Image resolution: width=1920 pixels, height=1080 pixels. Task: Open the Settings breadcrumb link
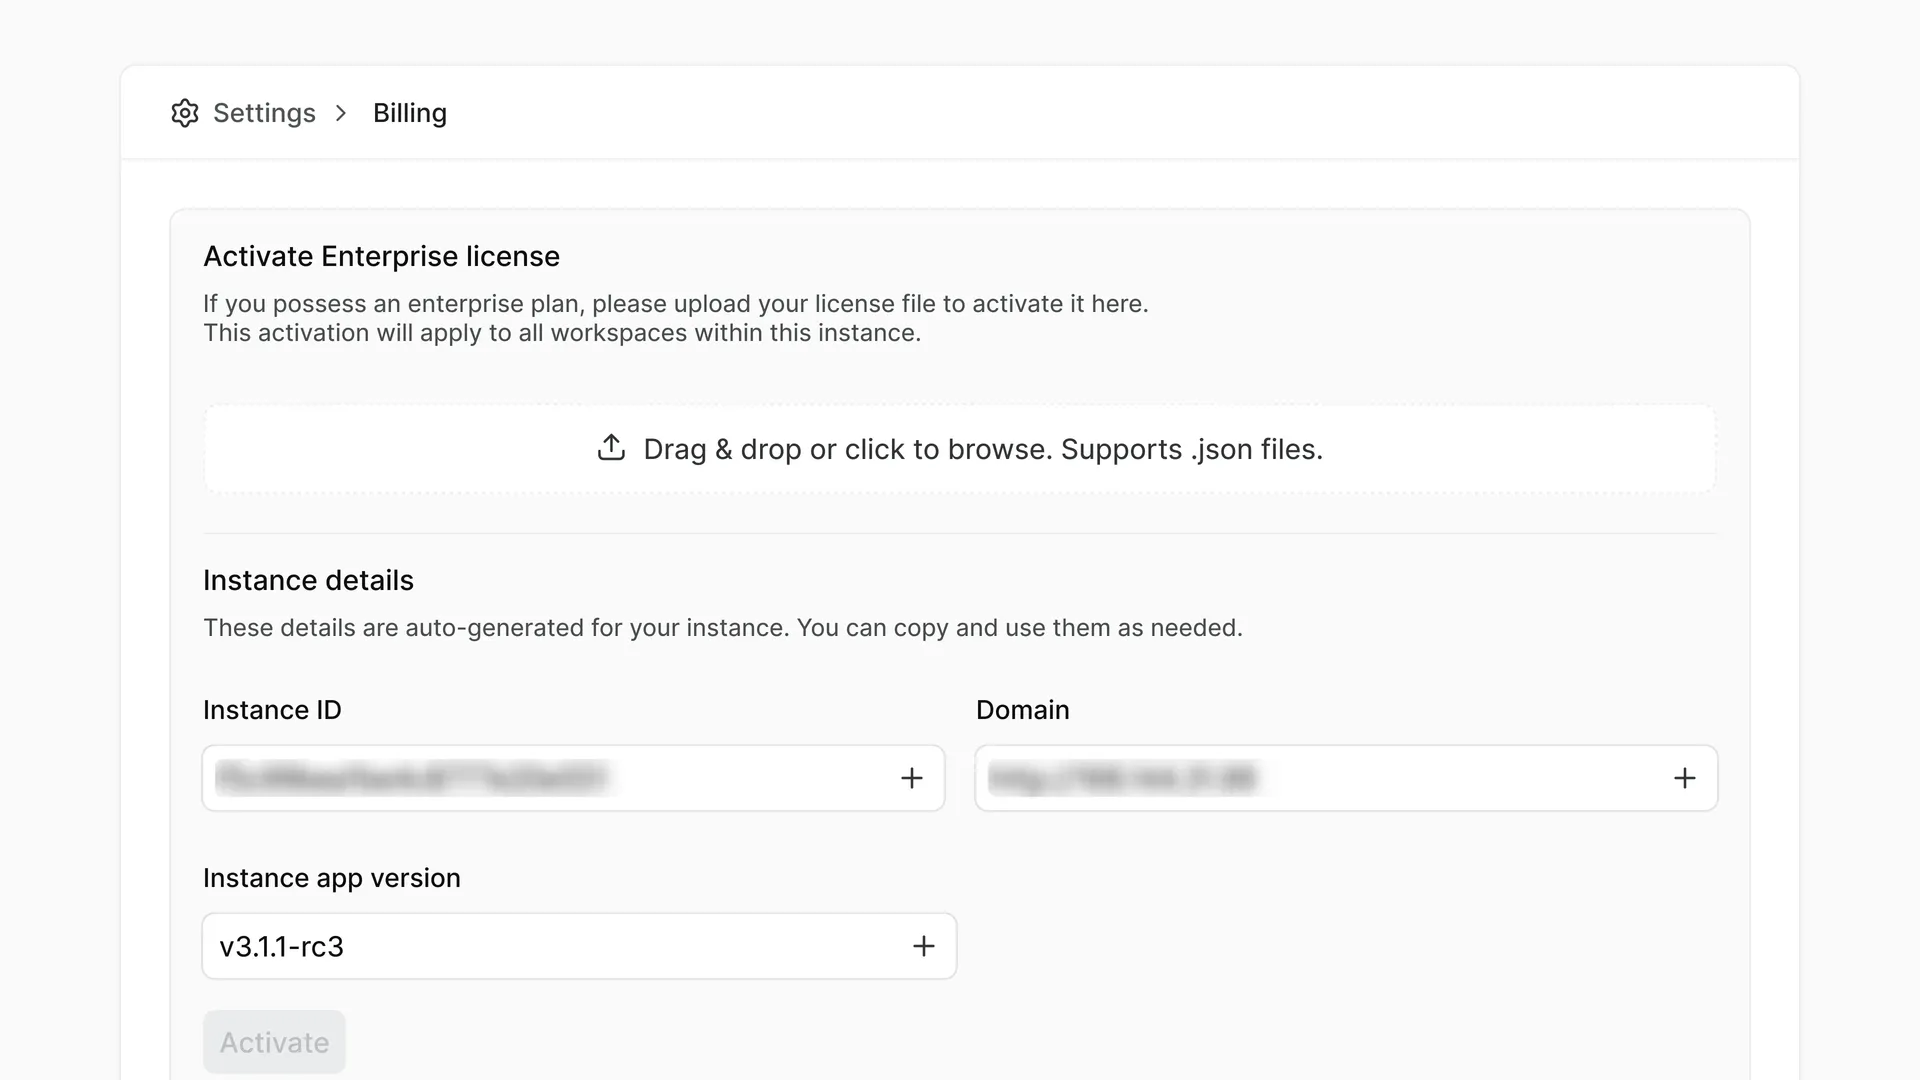pyautogui.click(x=264, y=113)
